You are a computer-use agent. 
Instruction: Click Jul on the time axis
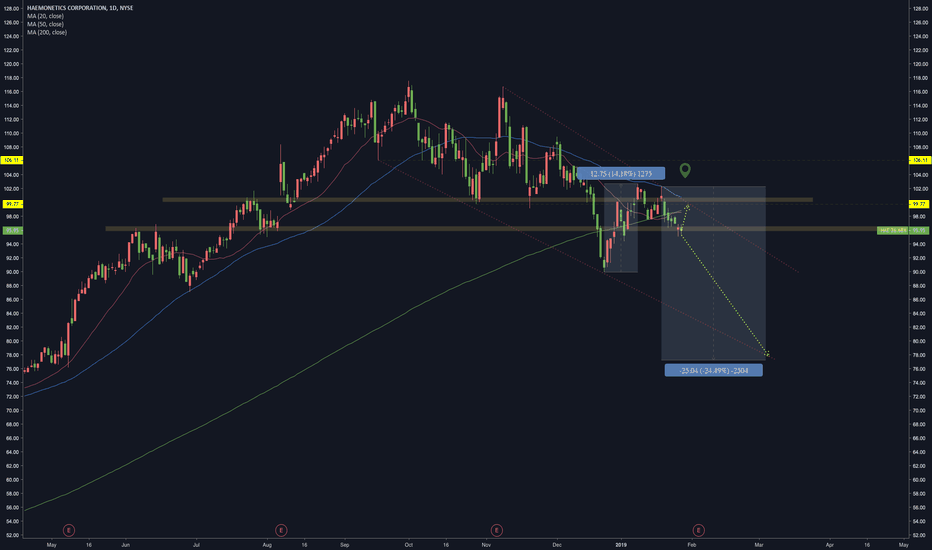[x=196, y=545]
